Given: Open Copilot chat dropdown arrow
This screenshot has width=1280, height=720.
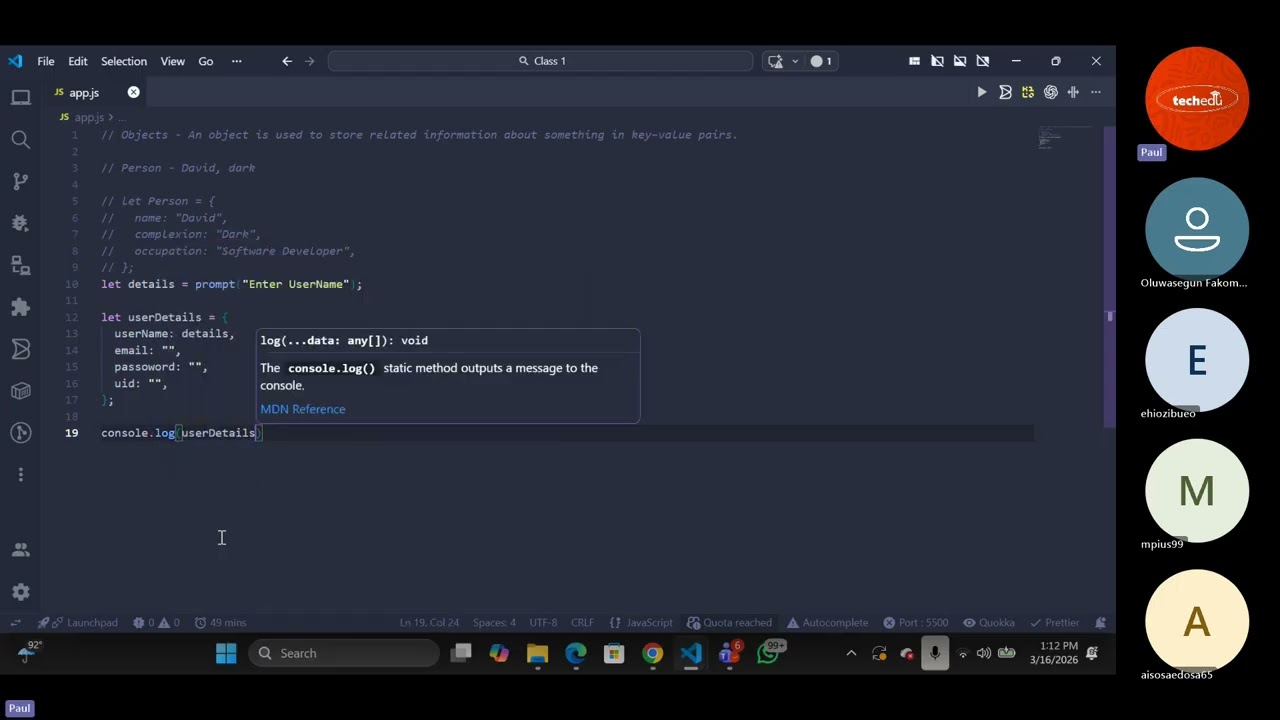Looking at the screenshot, I should point(795,61).
